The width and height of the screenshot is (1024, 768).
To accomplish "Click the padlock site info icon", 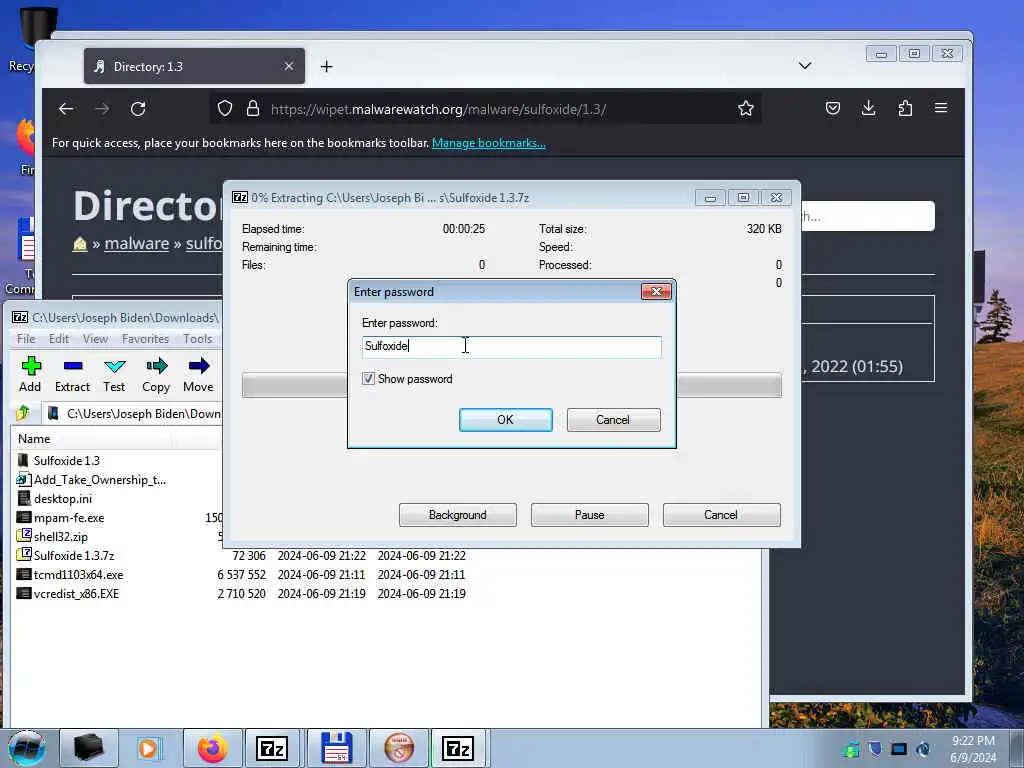I will point(253,108).
